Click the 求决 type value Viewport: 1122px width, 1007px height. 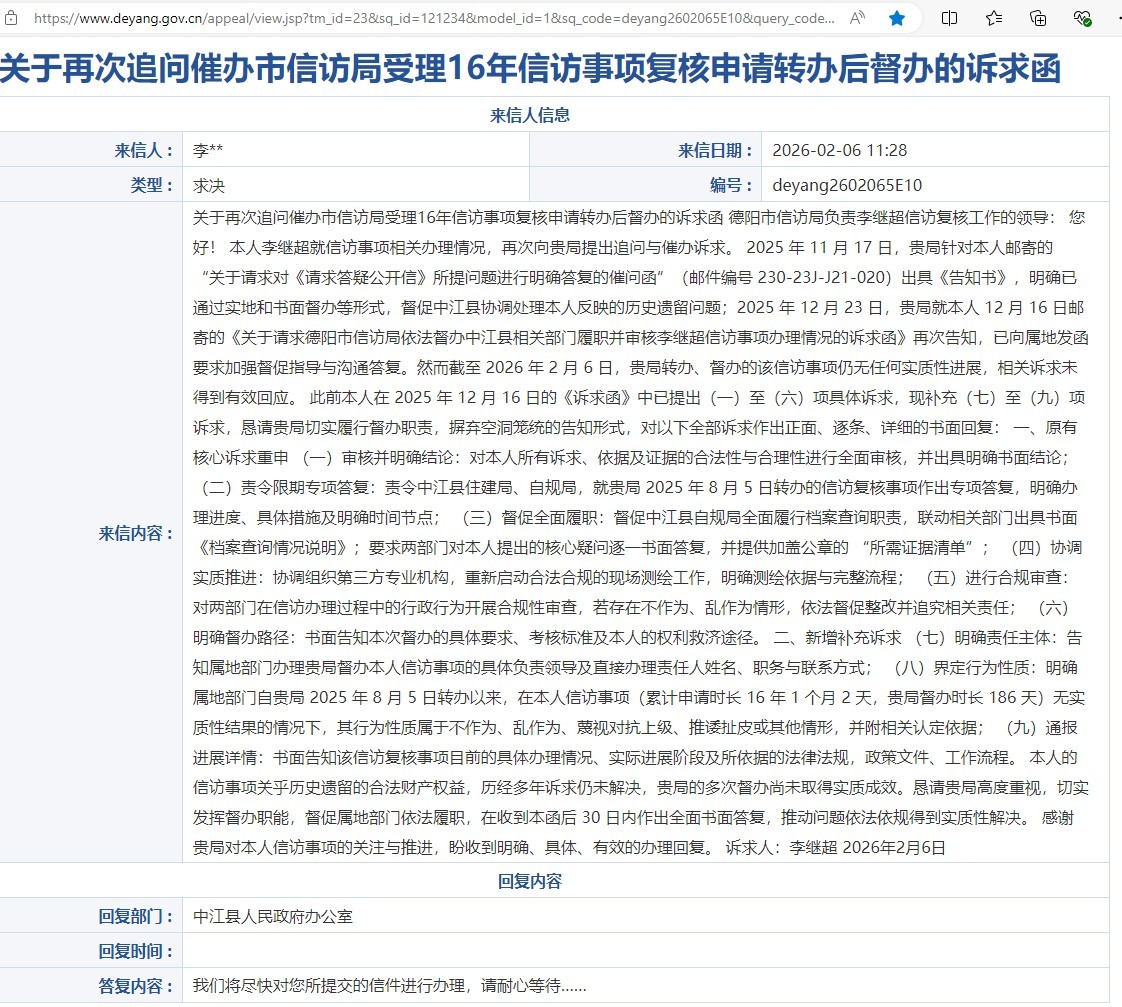[209, 185]
